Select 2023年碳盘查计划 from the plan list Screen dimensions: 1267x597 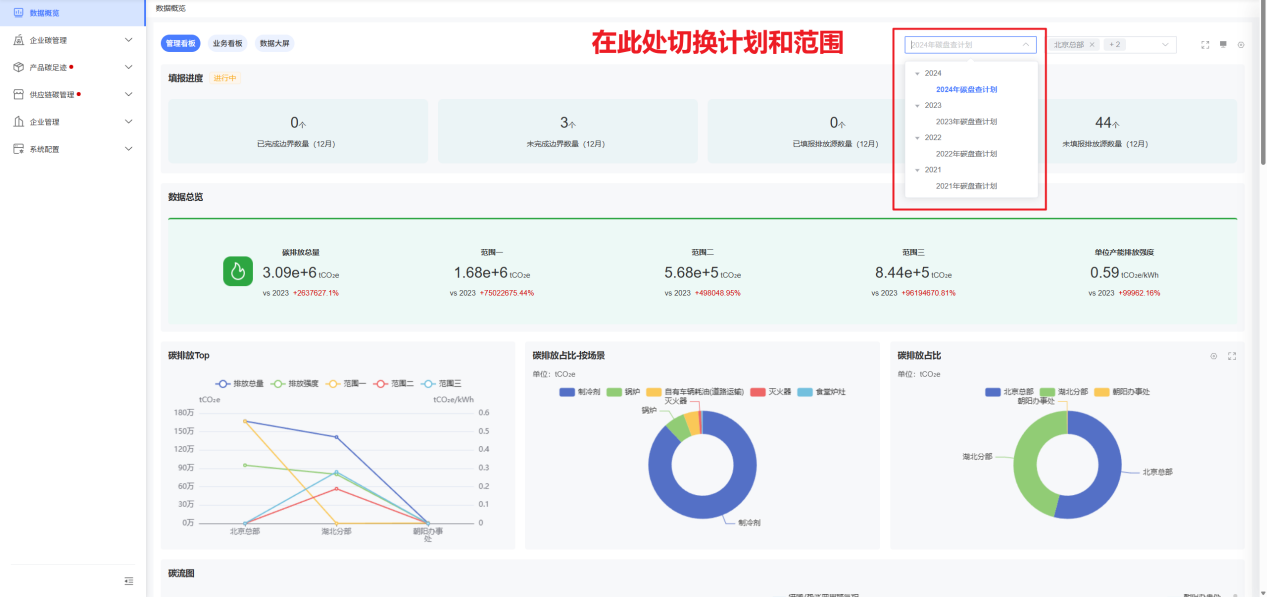click(x=967, y=121)
